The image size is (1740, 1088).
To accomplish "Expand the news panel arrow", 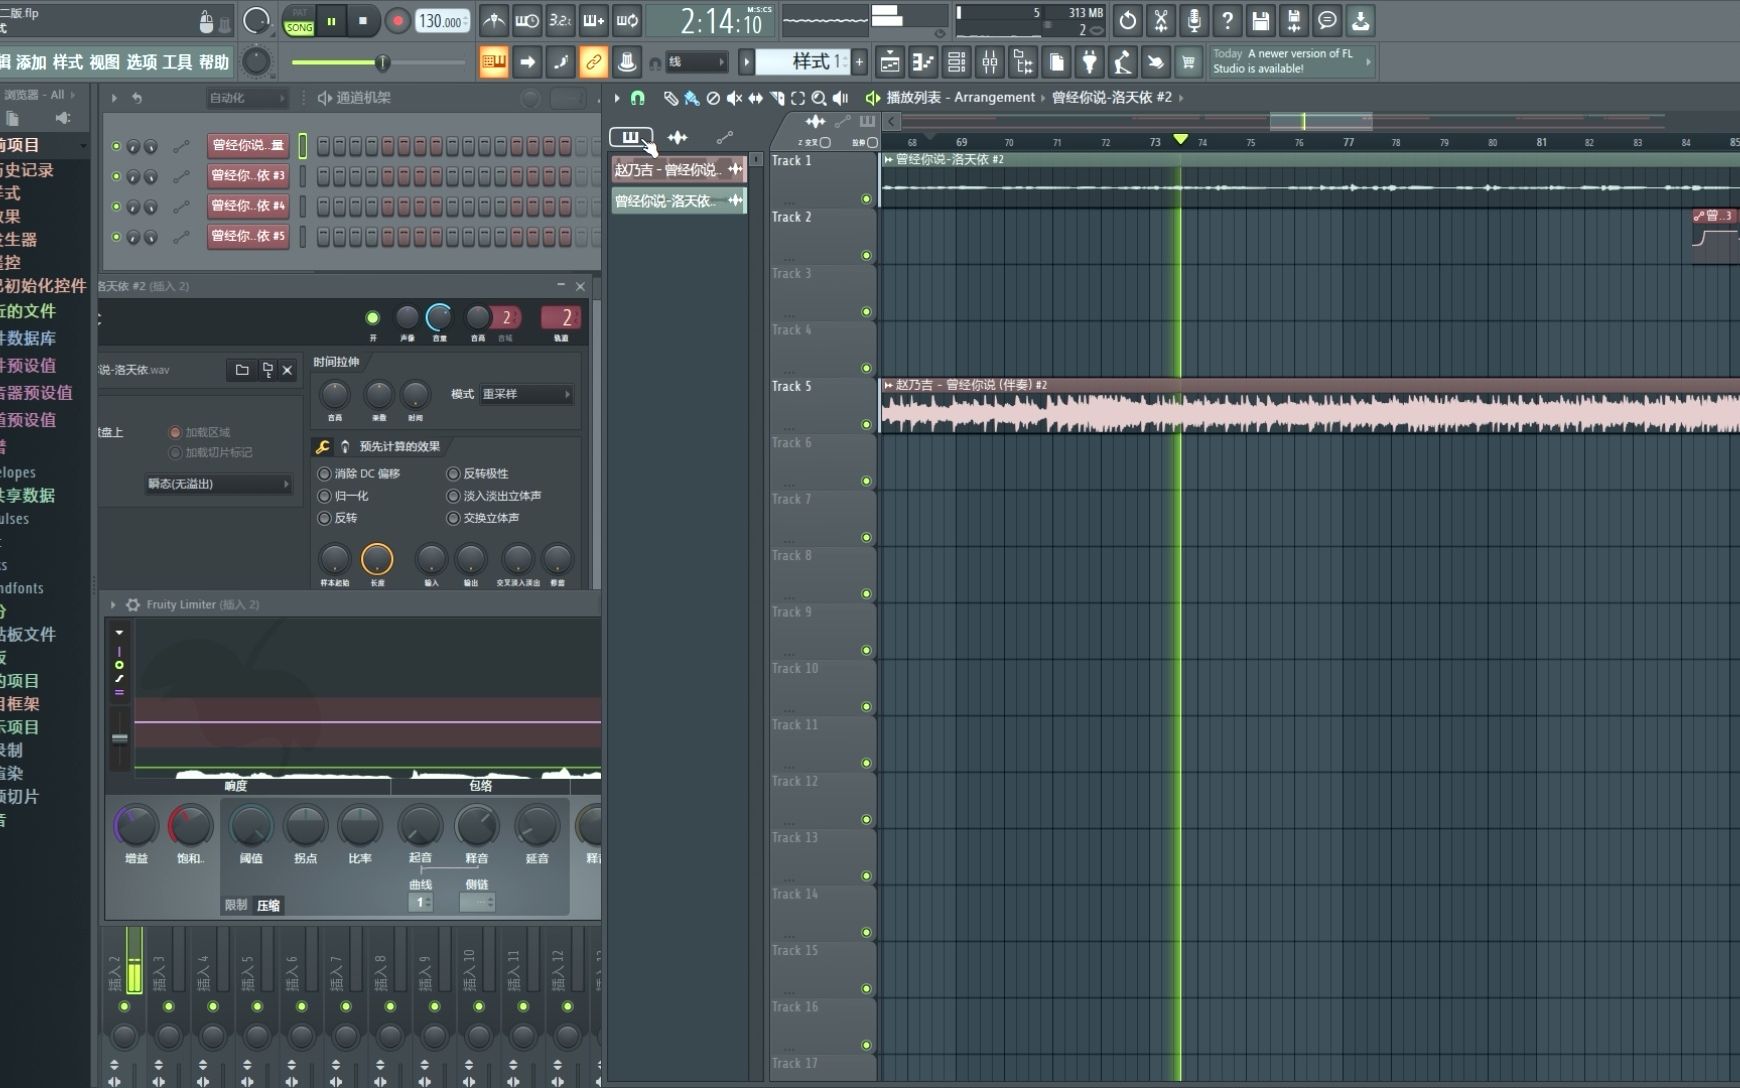I will click(x=1368, y=62).
